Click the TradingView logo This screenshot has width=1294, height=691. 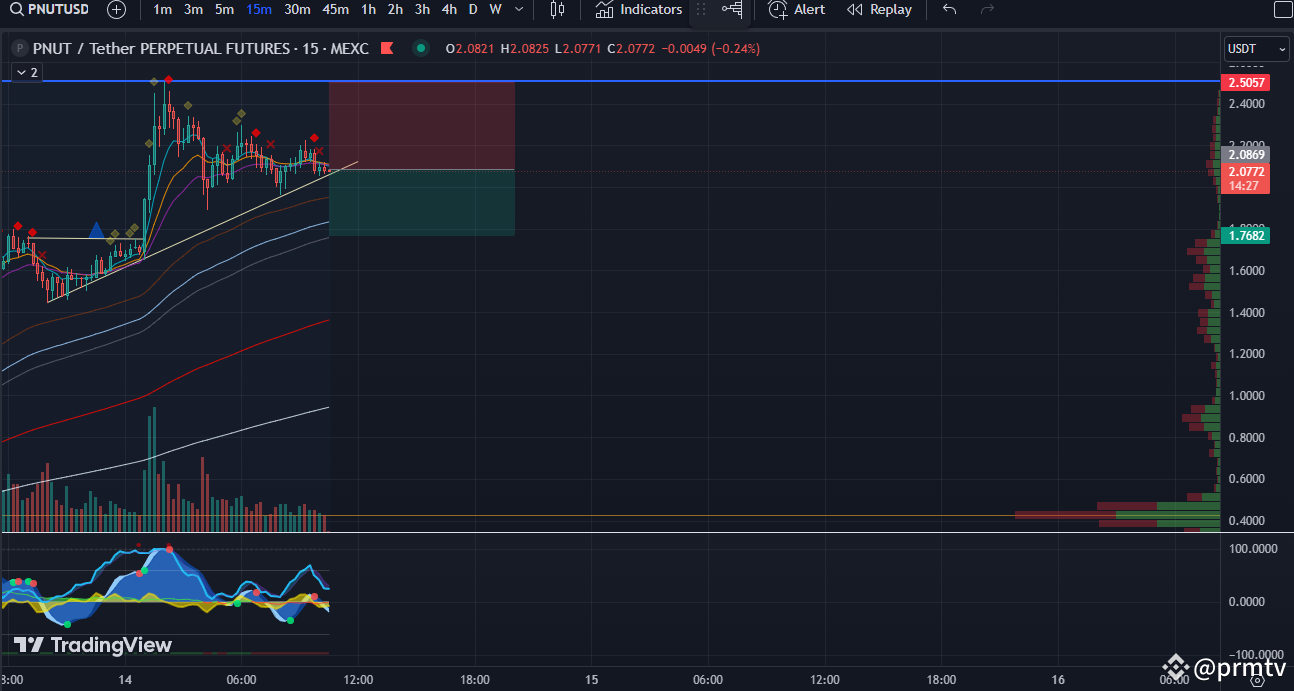(93, 645)
